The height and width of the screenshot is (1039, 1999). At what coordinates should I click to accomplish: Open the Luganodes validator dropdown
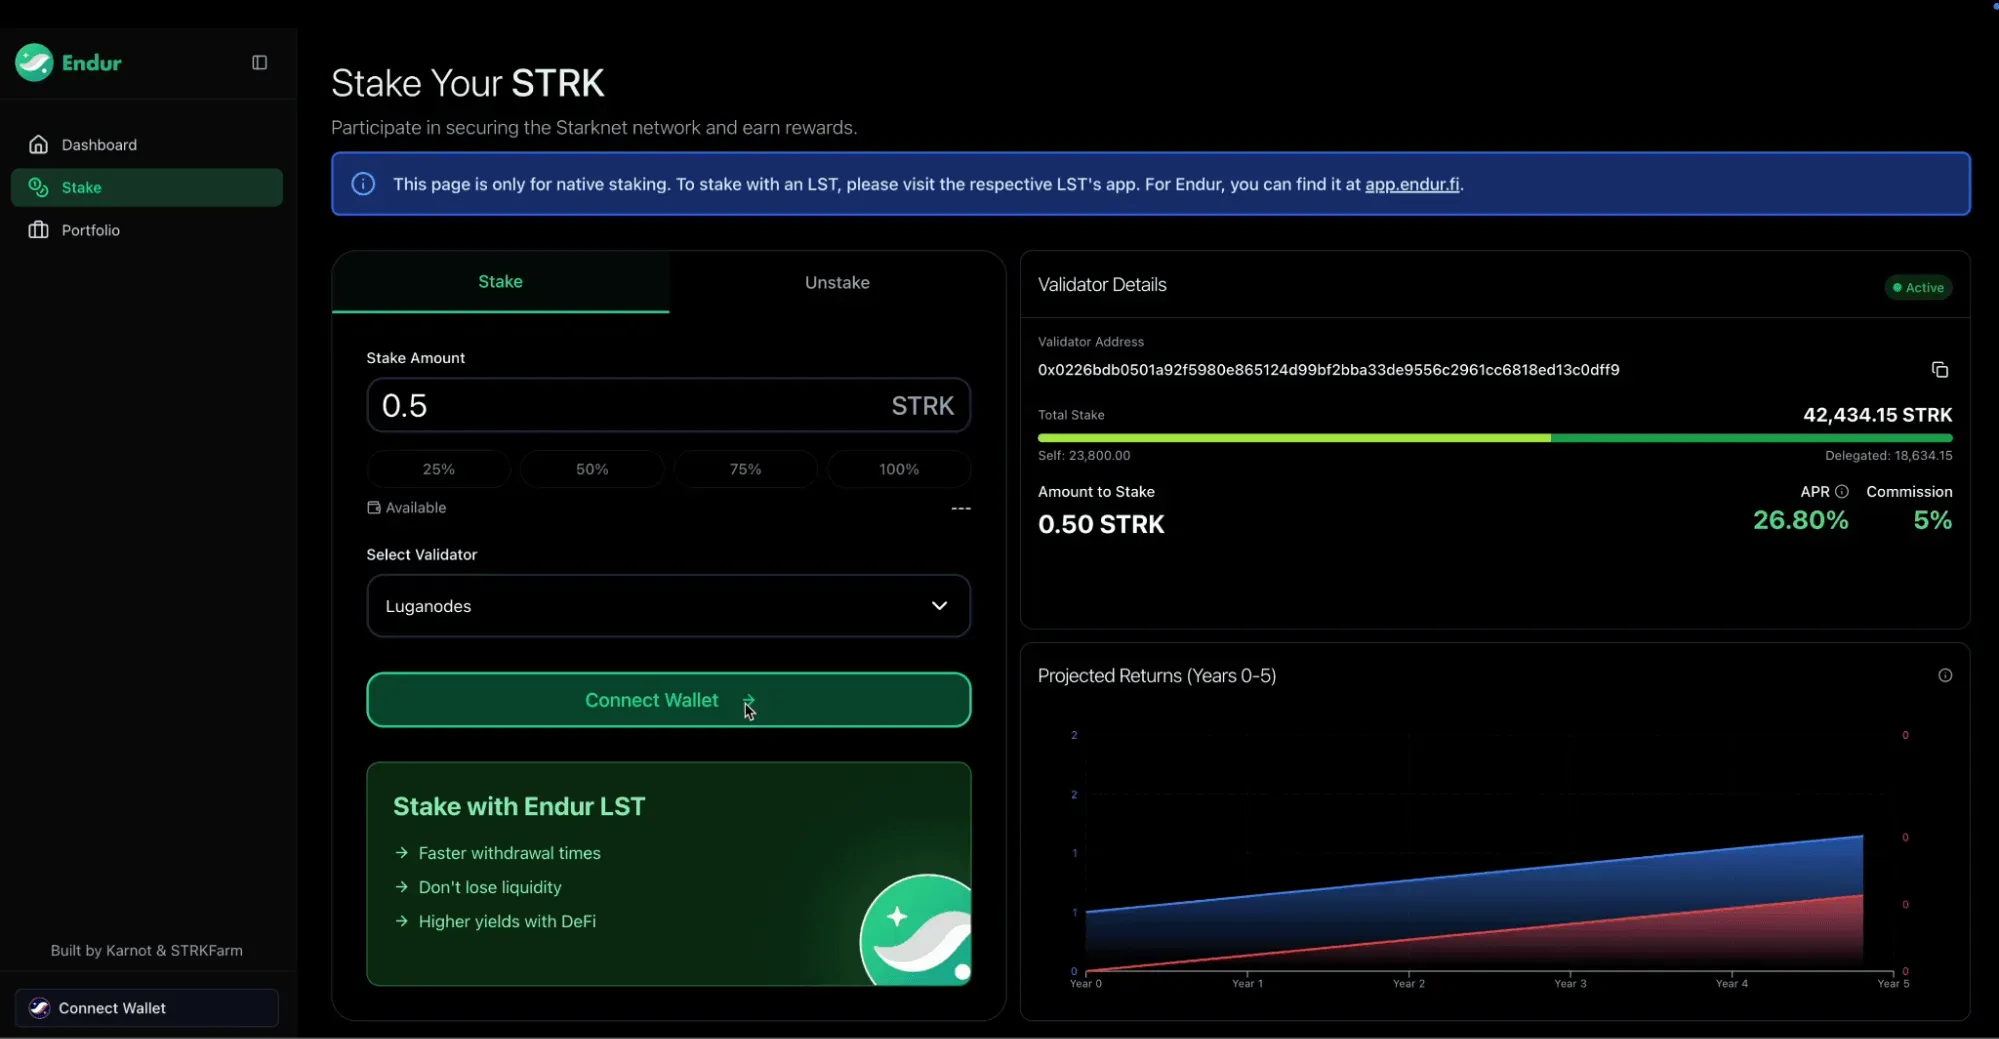pyautogui.click(x=669, y=606)
